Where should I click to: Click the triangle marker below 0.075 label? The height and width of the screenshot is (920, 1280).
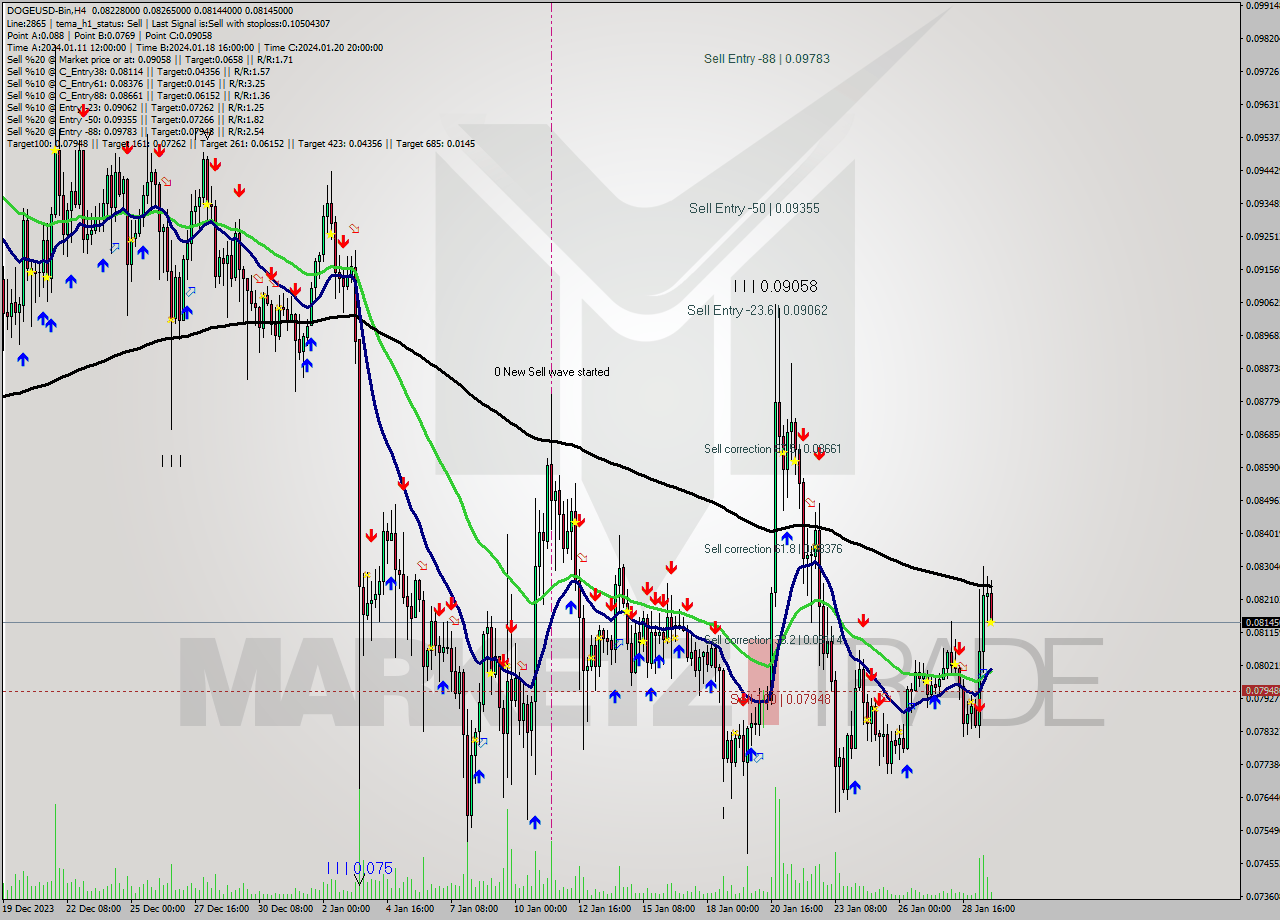click(x=359, y=880)
